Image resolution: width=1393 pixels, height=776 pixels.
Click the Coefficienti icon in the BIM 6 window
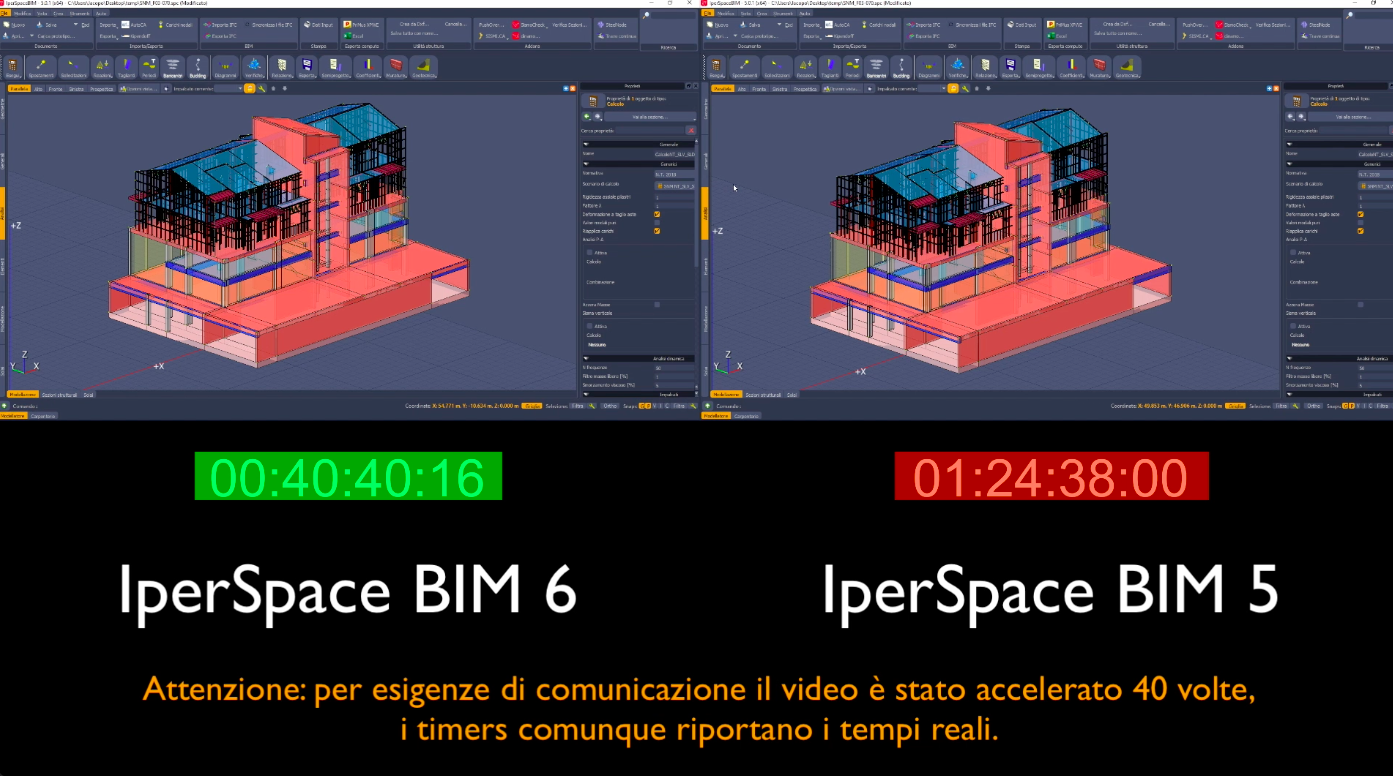pyautogui.click(x=368, y=67)
